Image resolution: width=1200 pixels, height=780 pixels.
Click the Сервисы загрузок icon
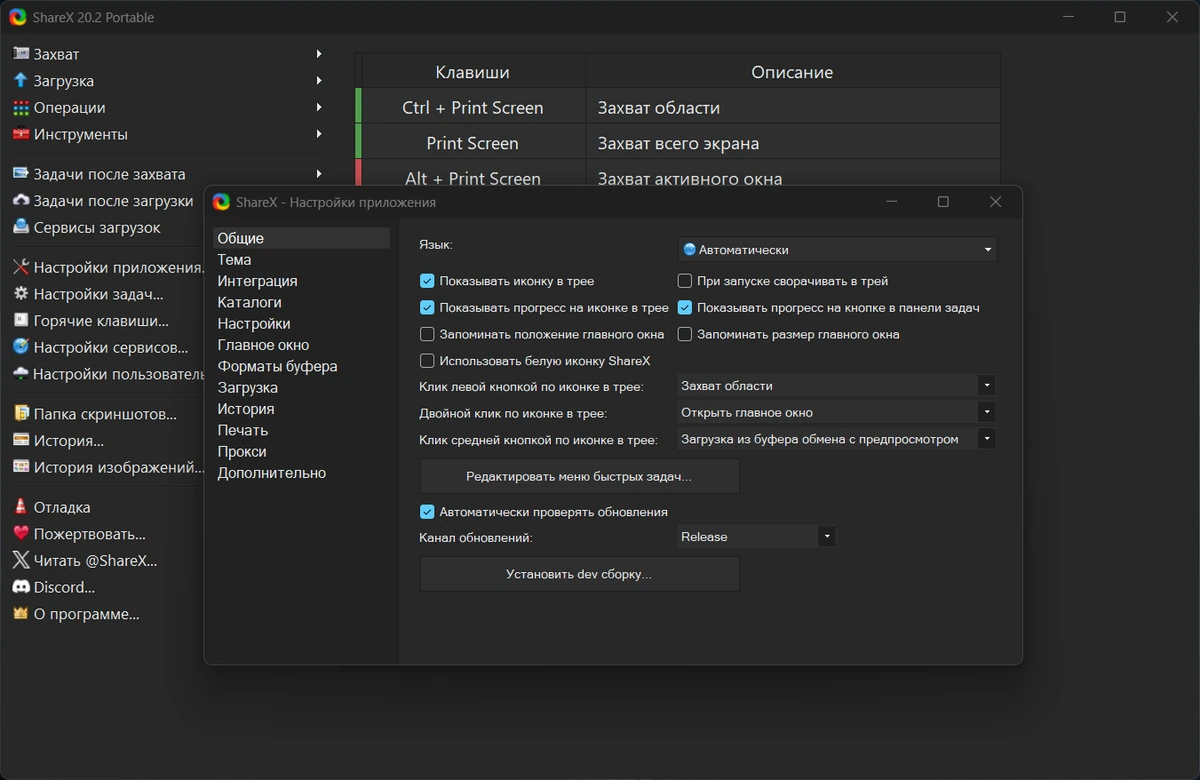click(x=20, y=227)
